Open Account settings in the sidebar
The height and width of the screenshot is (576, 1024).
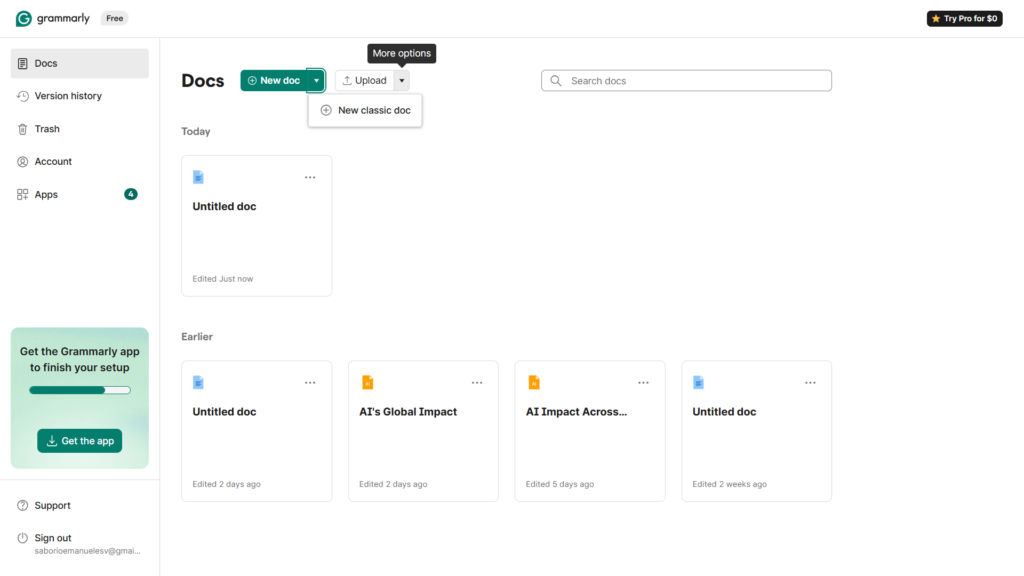click(80, 161)
